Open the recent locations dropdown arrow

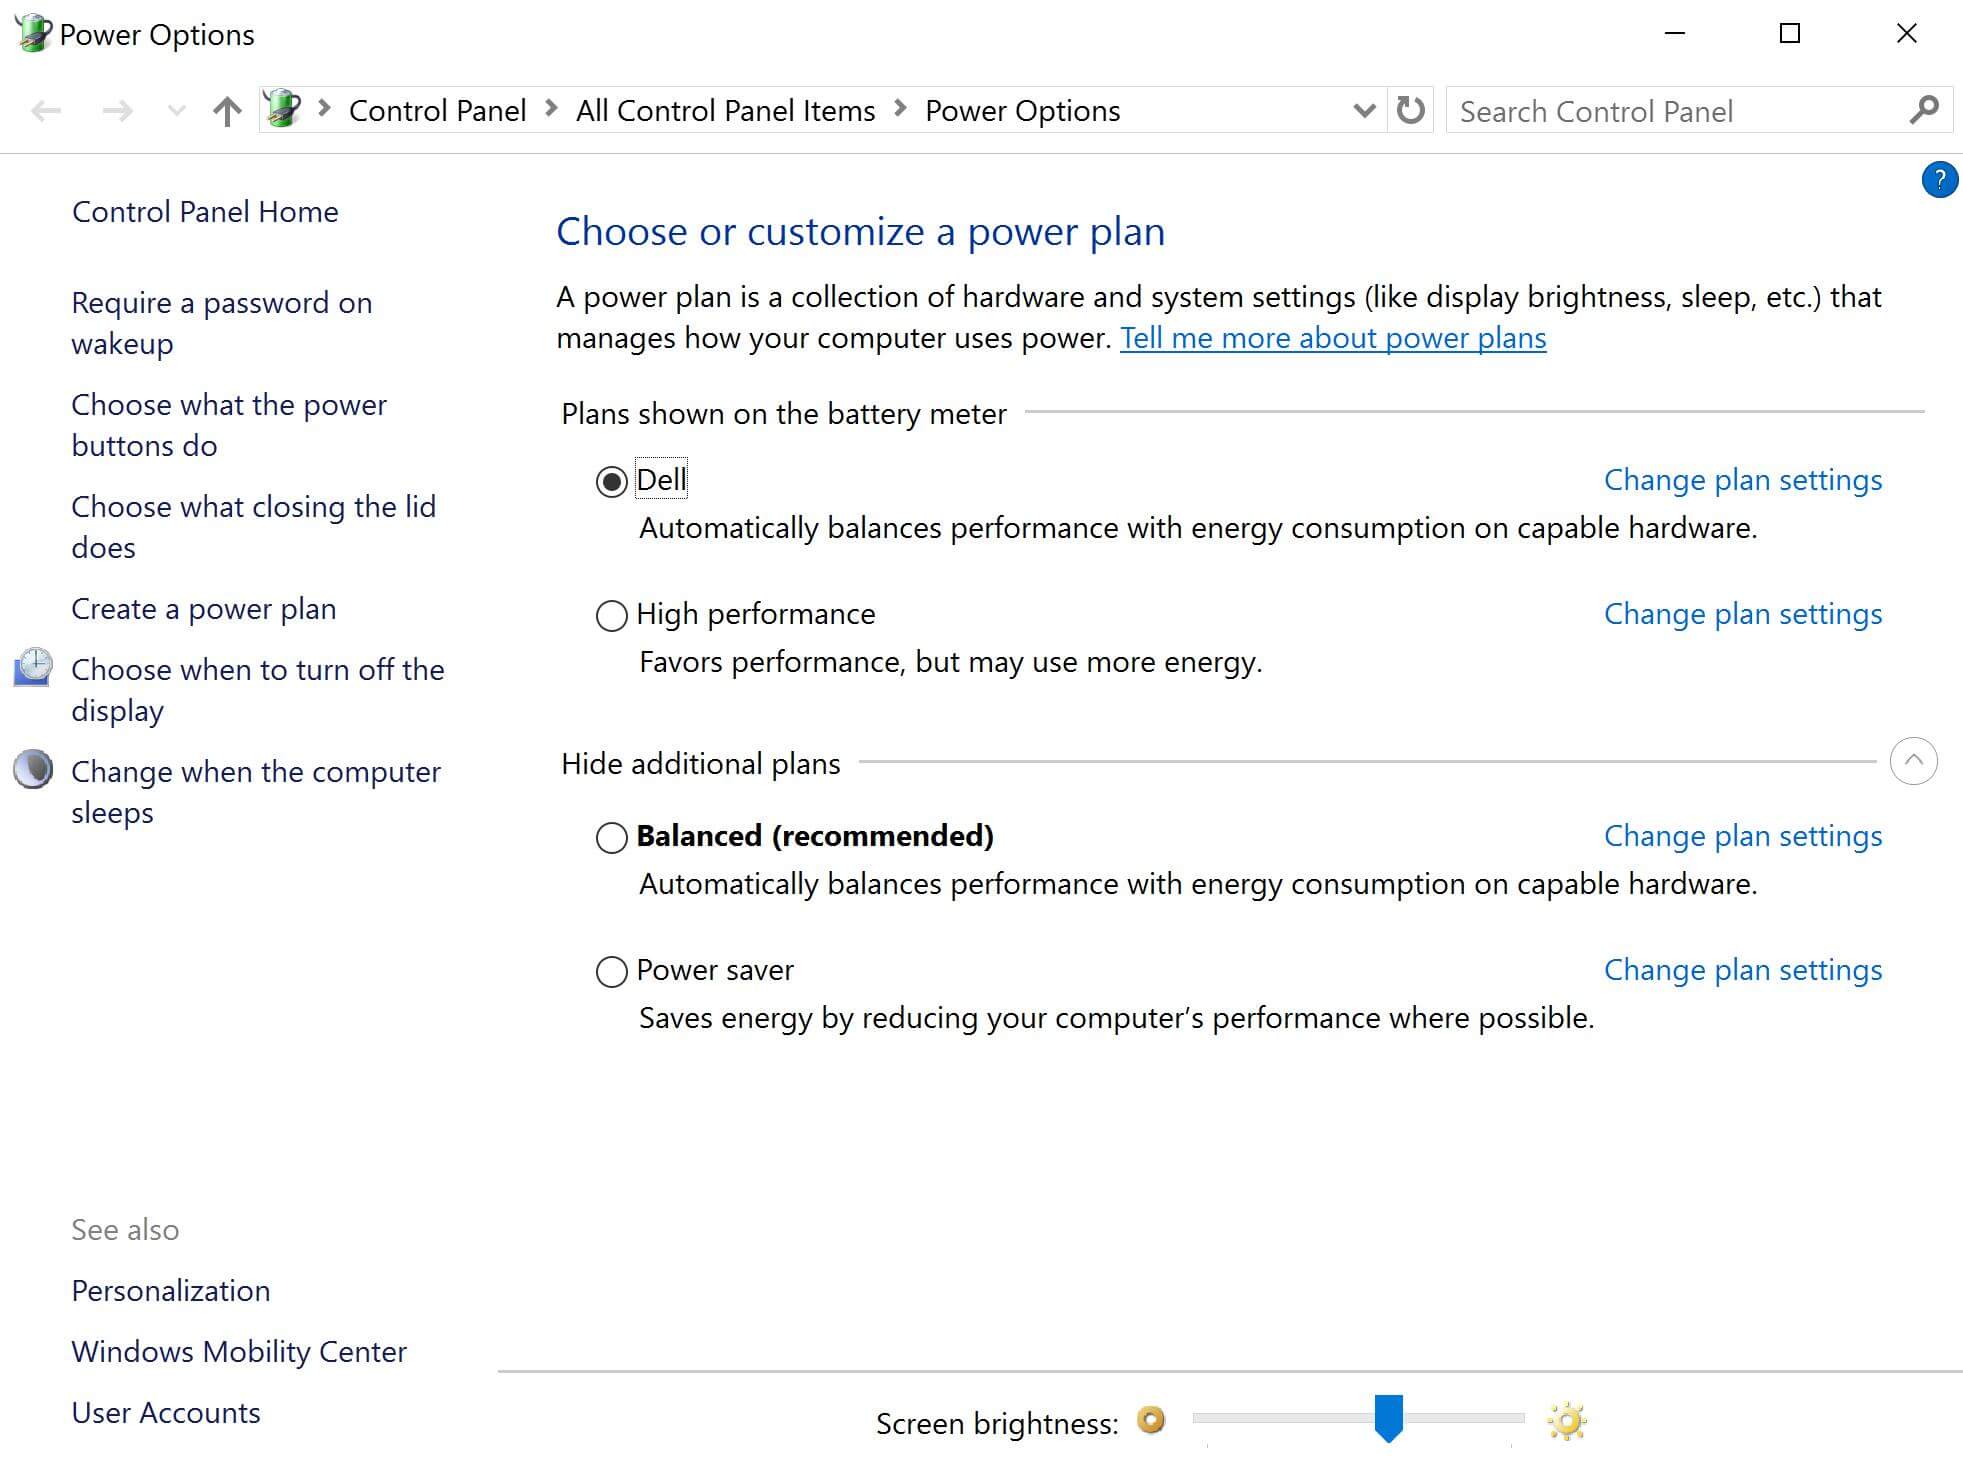coord(177,111)
